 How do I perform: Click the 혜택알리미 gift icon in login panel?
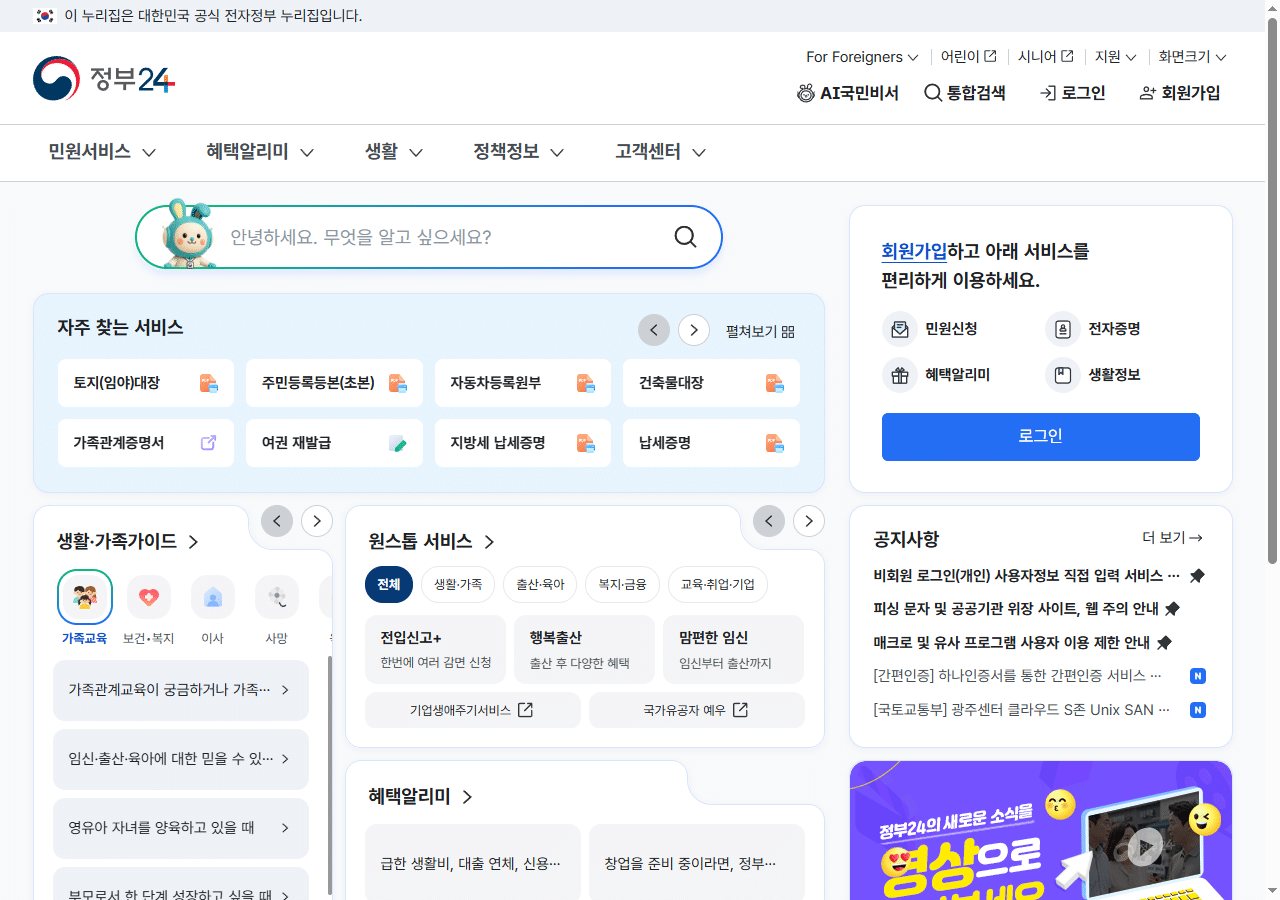900,375
